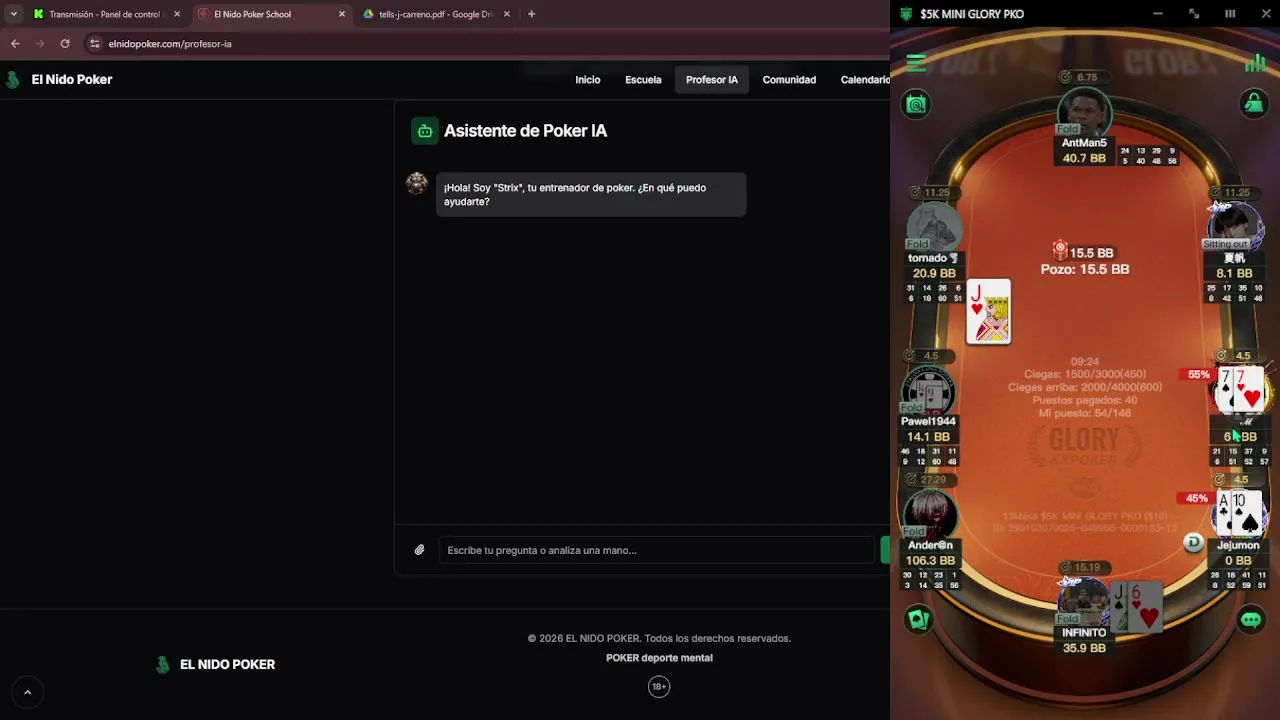1280x720 pixels.
Task: Reload the browser page
Action: (x=65, y=44)
